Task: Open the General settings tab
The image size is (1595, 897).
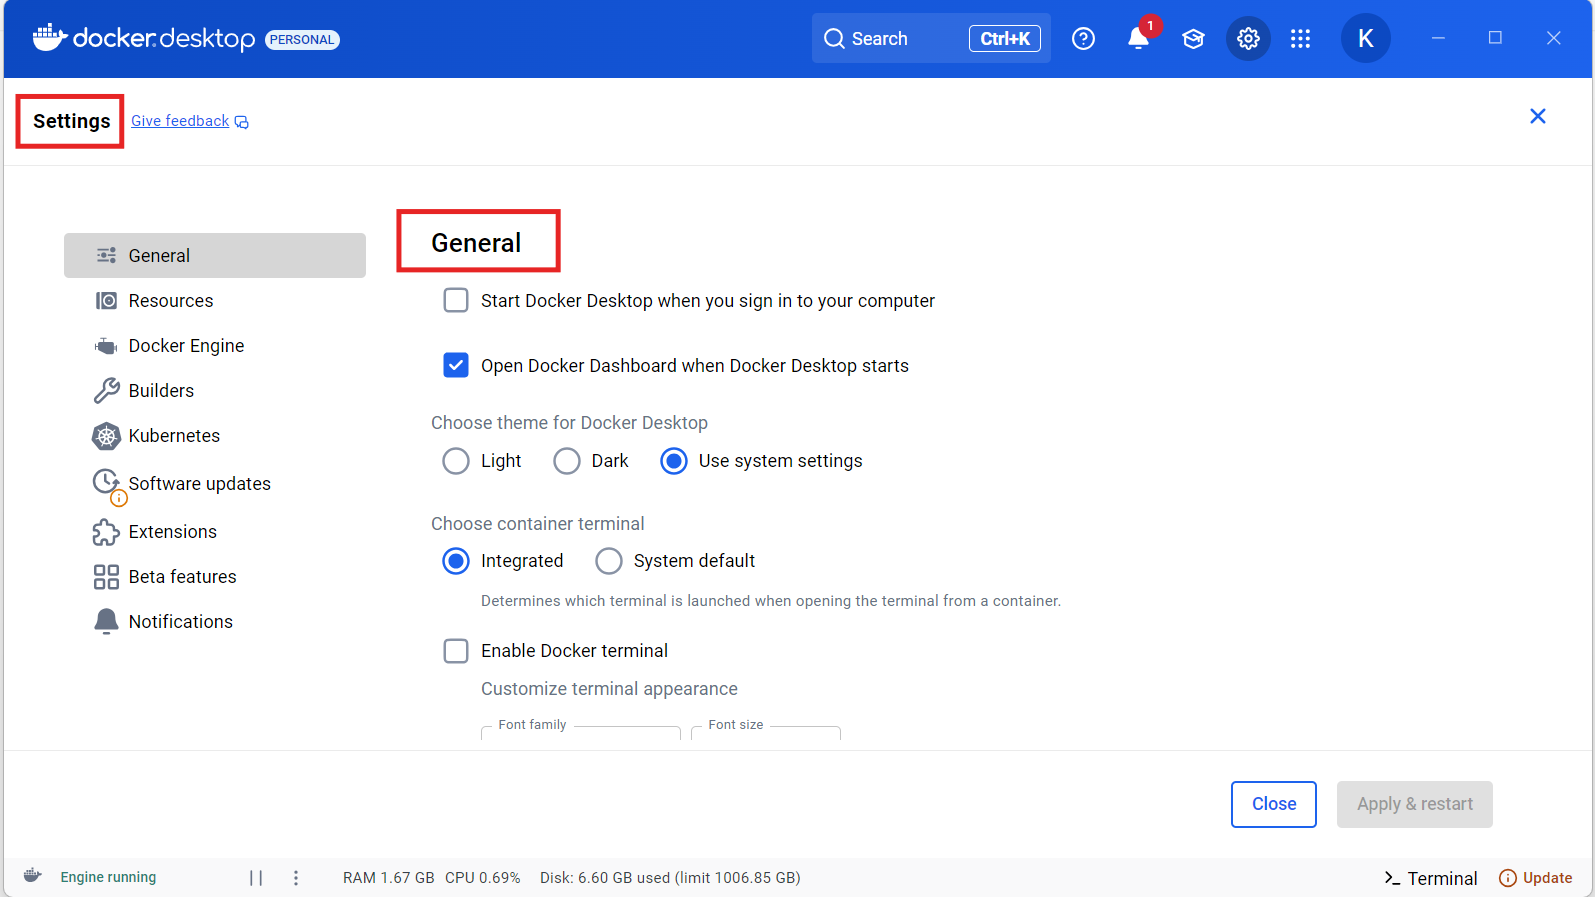Action: 215,256
